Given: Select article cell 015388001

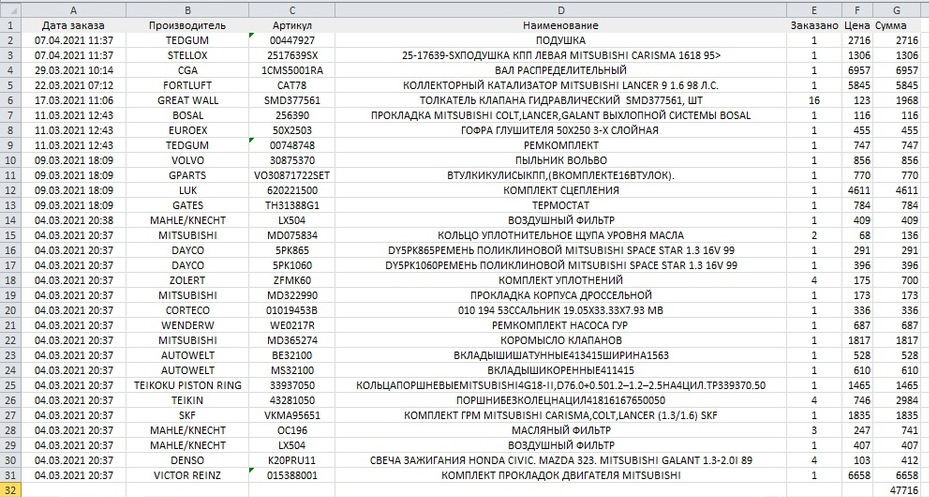Looking at the screenshot, I should pyautogui.click(x=292, y=476).
